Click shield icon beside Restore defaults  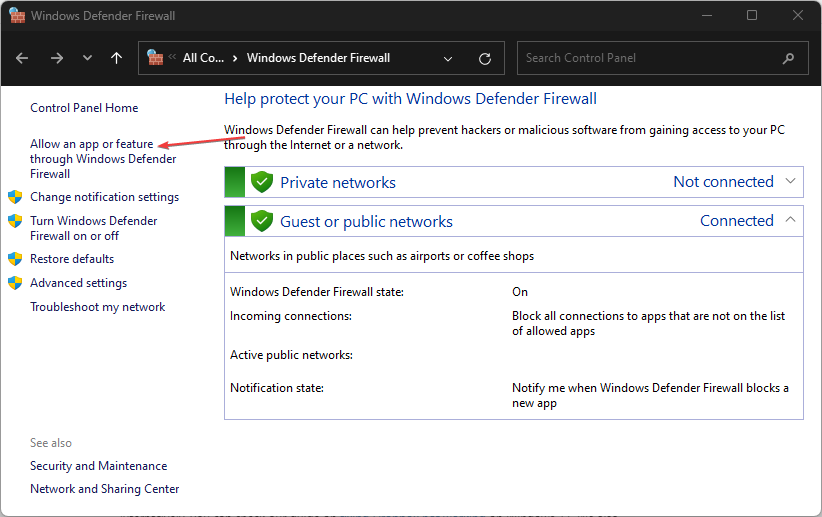tap(15, 259)
